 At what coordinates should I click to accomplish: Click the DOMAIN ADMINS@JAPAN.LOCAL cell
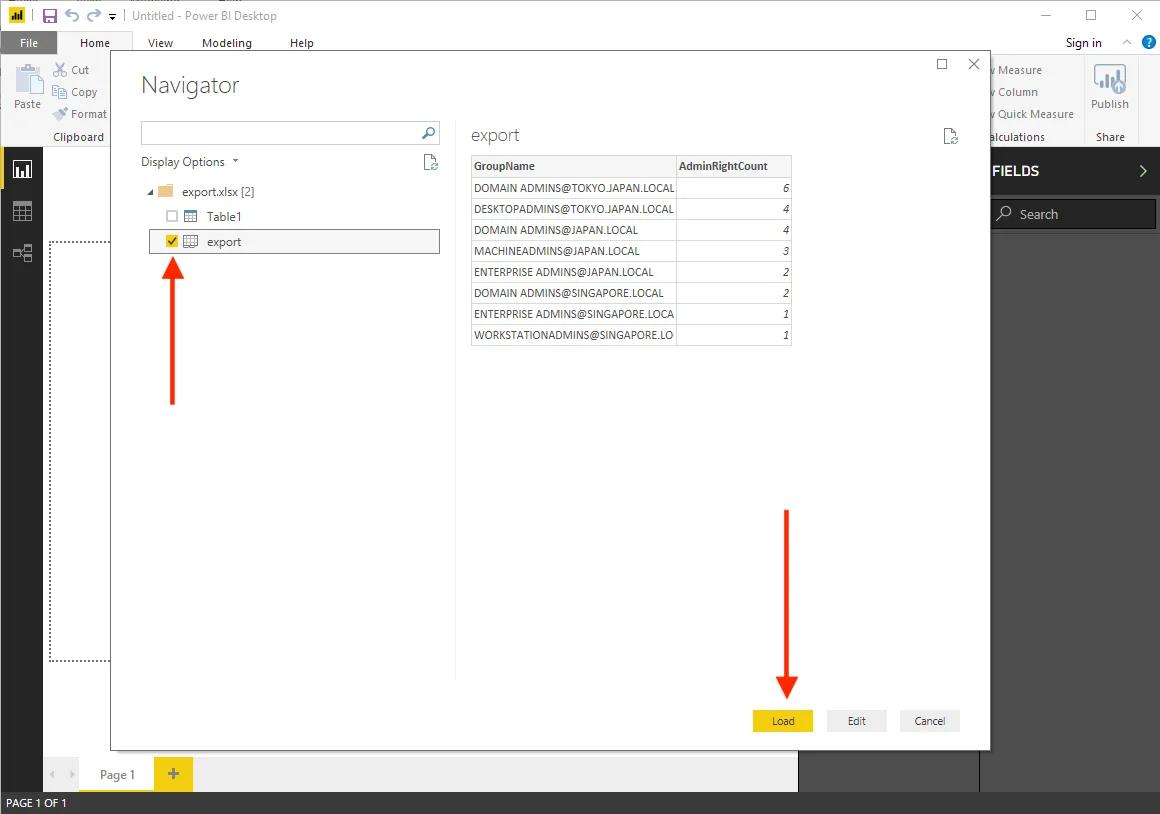click(573, 230)
